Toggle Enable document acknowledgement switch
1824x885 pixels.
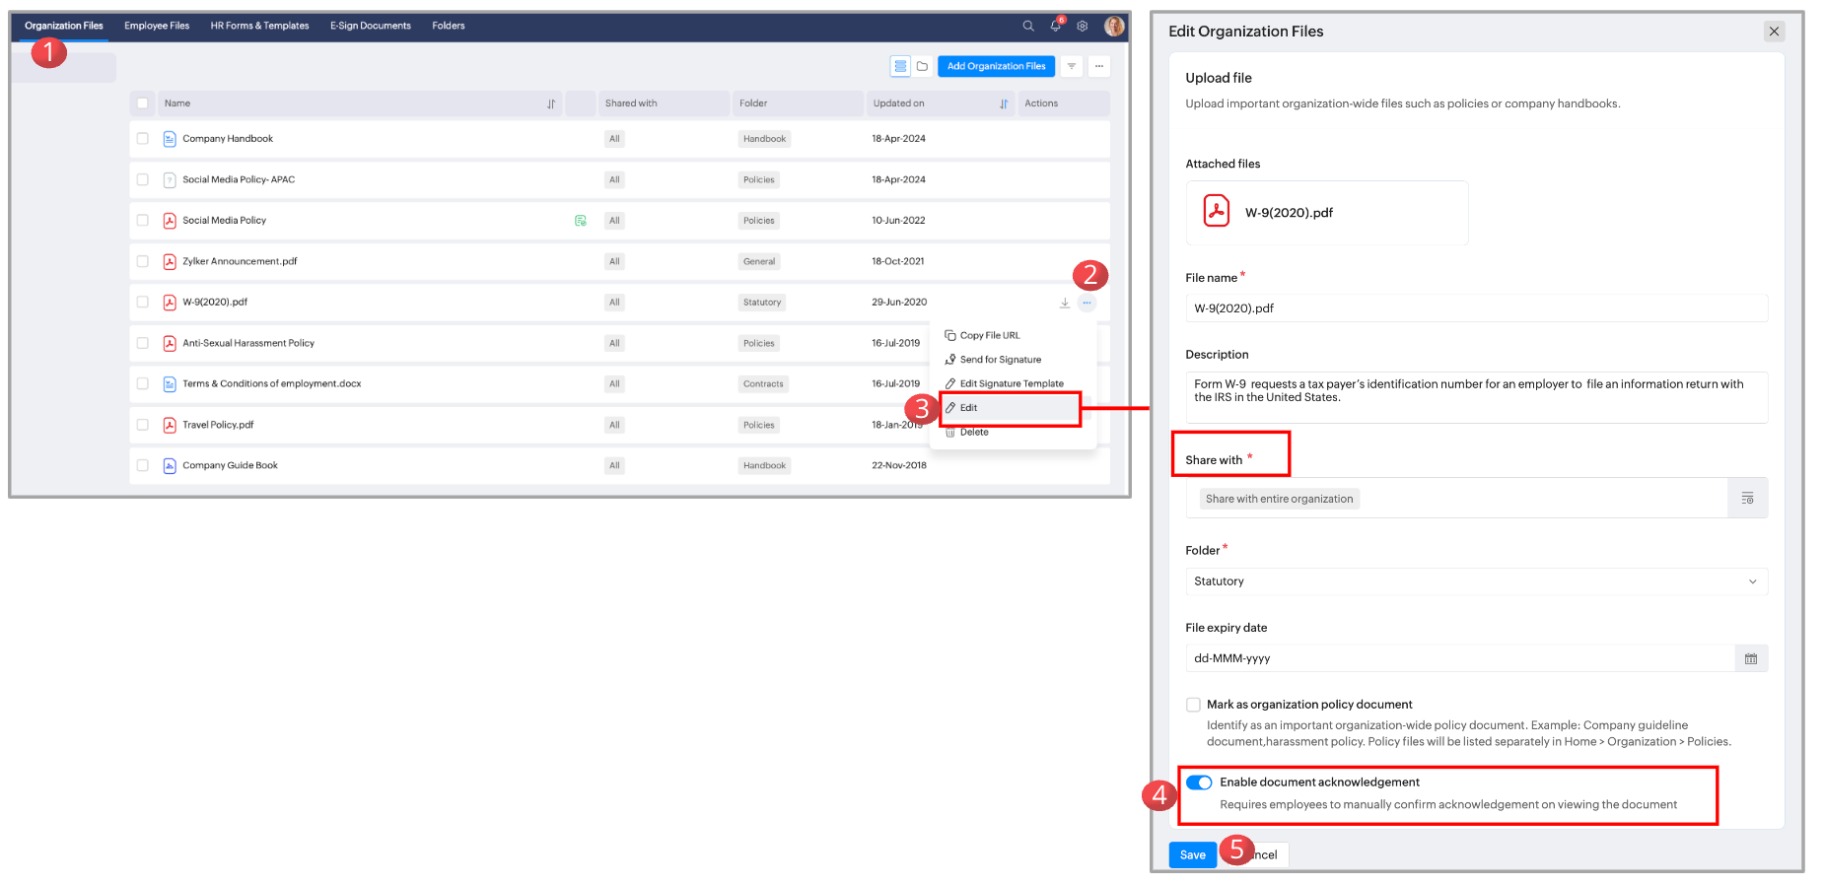pyautogui.click(x=1199, y=783)
